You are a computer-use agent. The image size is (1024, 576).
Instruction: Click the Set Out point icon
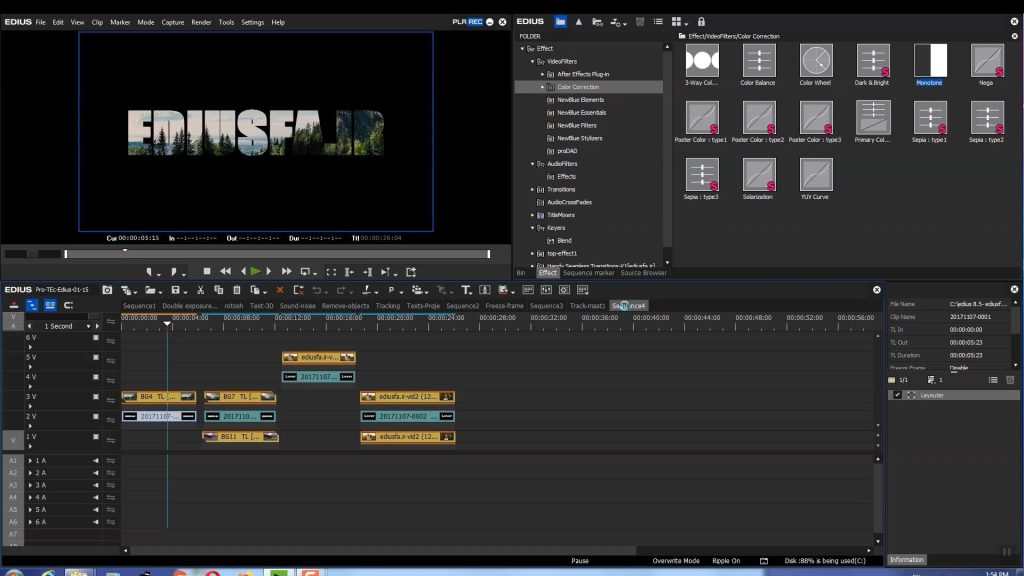click(176, 272)
